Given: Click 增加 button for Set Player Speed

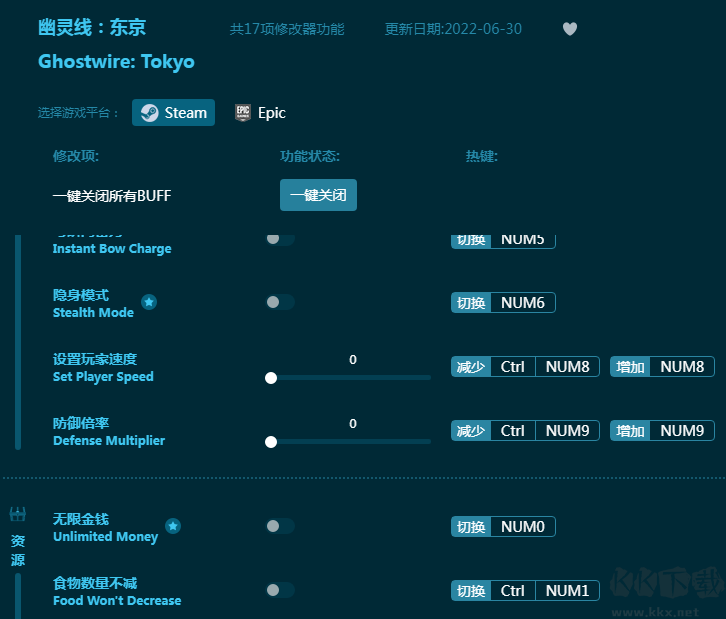Looking at the screenshot, I should (631, 367).
